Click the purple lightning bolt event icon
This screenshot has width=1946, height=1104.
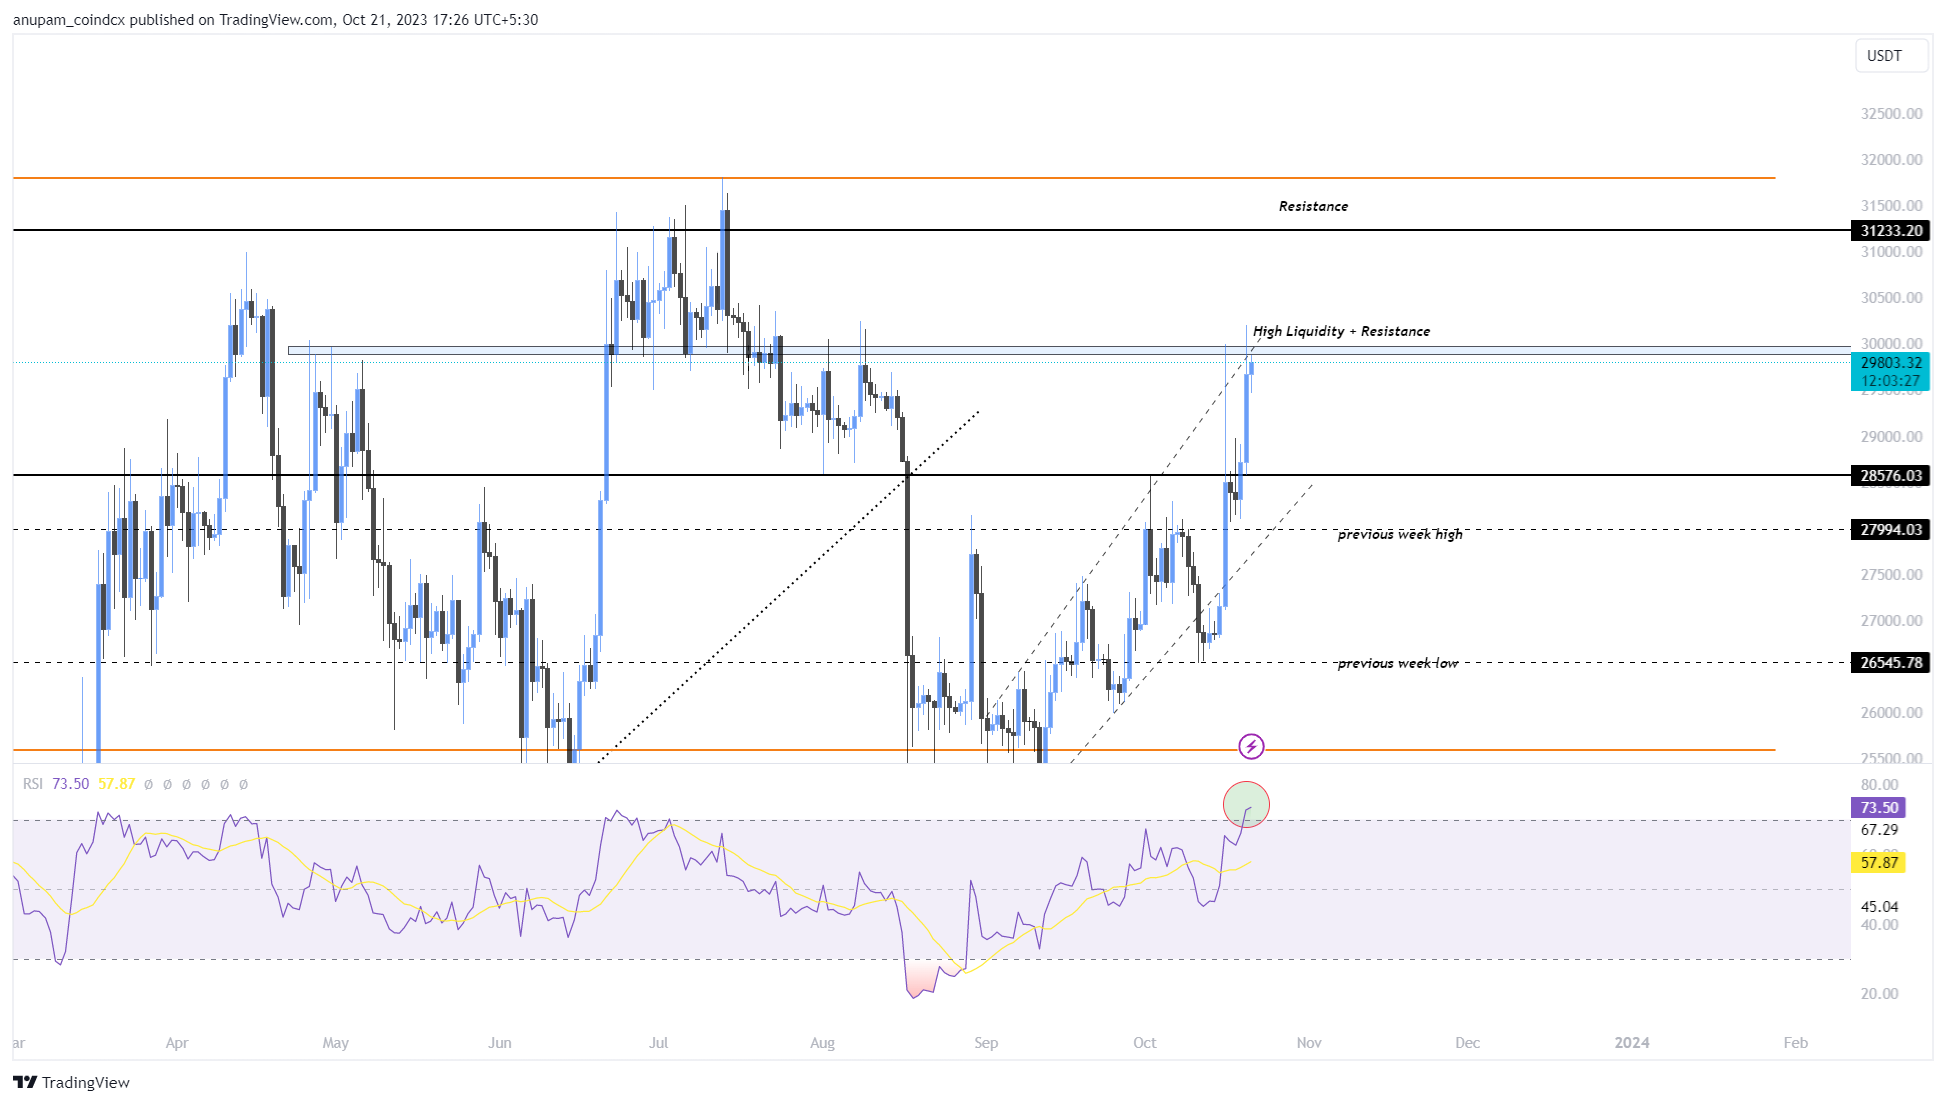click(1251, 746)
